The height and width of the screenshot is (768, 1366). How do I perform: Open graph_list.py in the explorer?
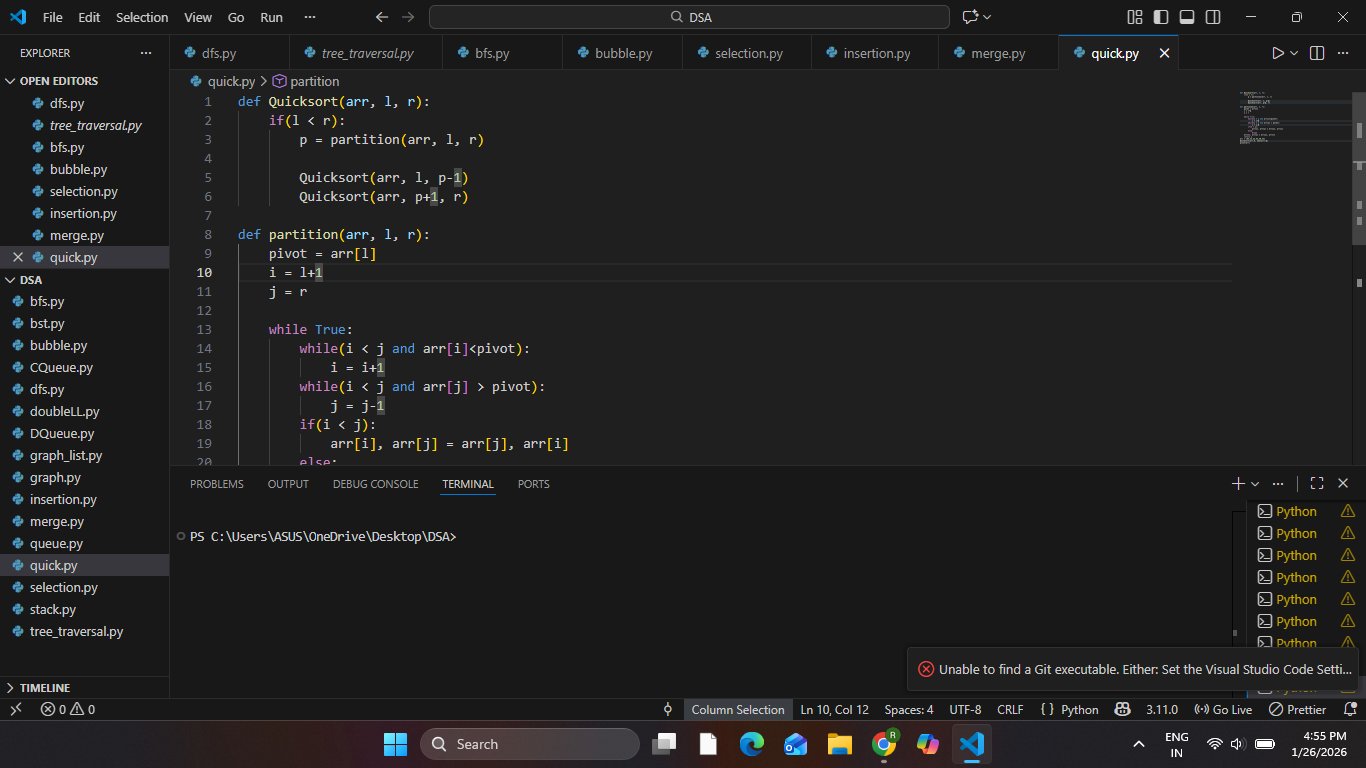(x=66, y=455)
